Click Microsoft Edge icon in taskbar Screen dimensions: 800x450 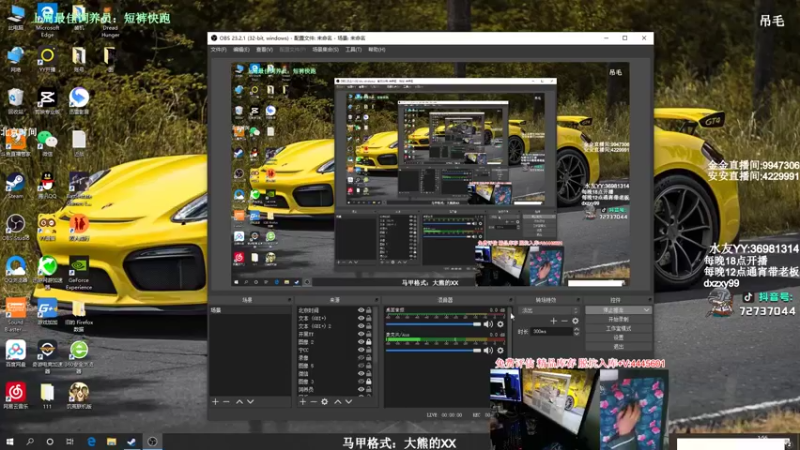(91, 441)
